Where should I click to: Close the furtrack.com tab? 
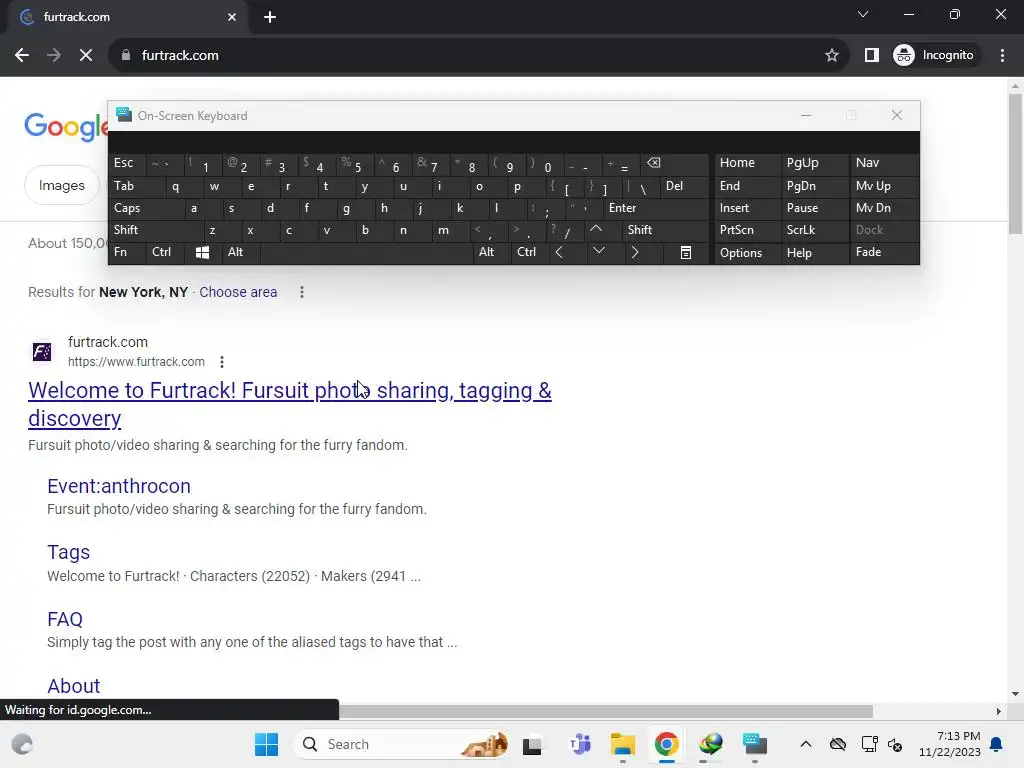tap(232, 17)
